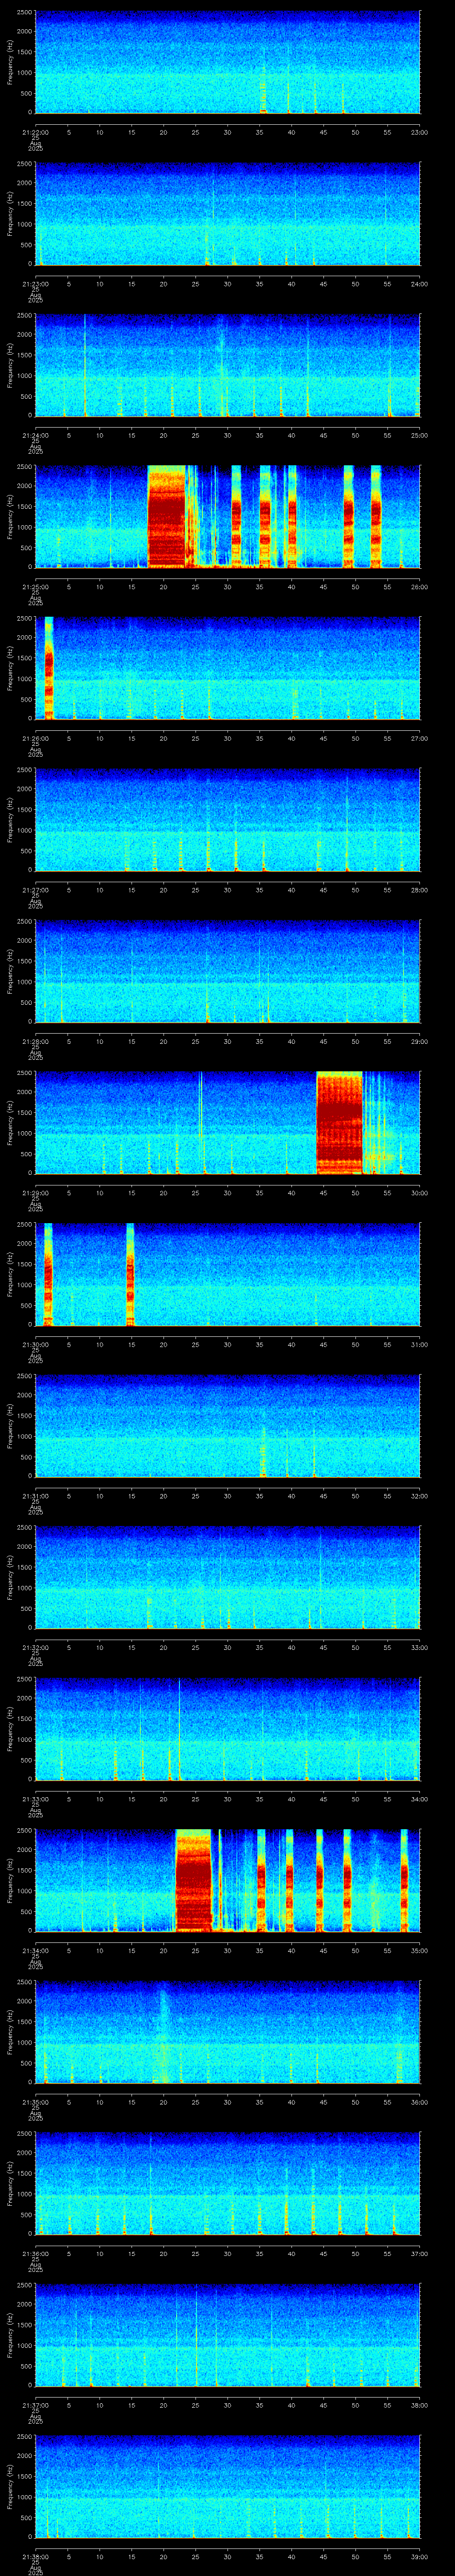Click the "23:00" end time label

pos(420,132)
